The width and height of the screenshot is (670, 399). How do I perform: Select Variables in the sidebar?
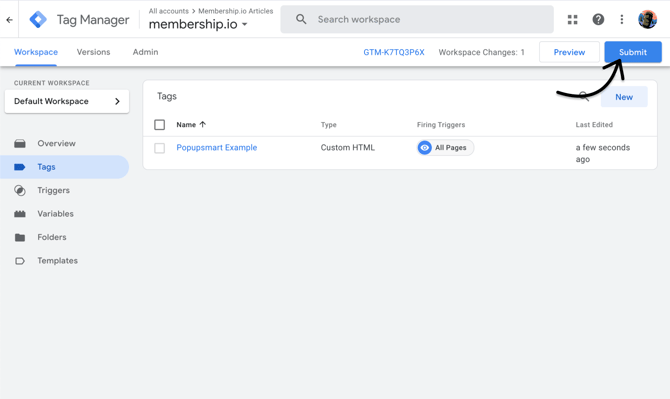tap(55, 214)
